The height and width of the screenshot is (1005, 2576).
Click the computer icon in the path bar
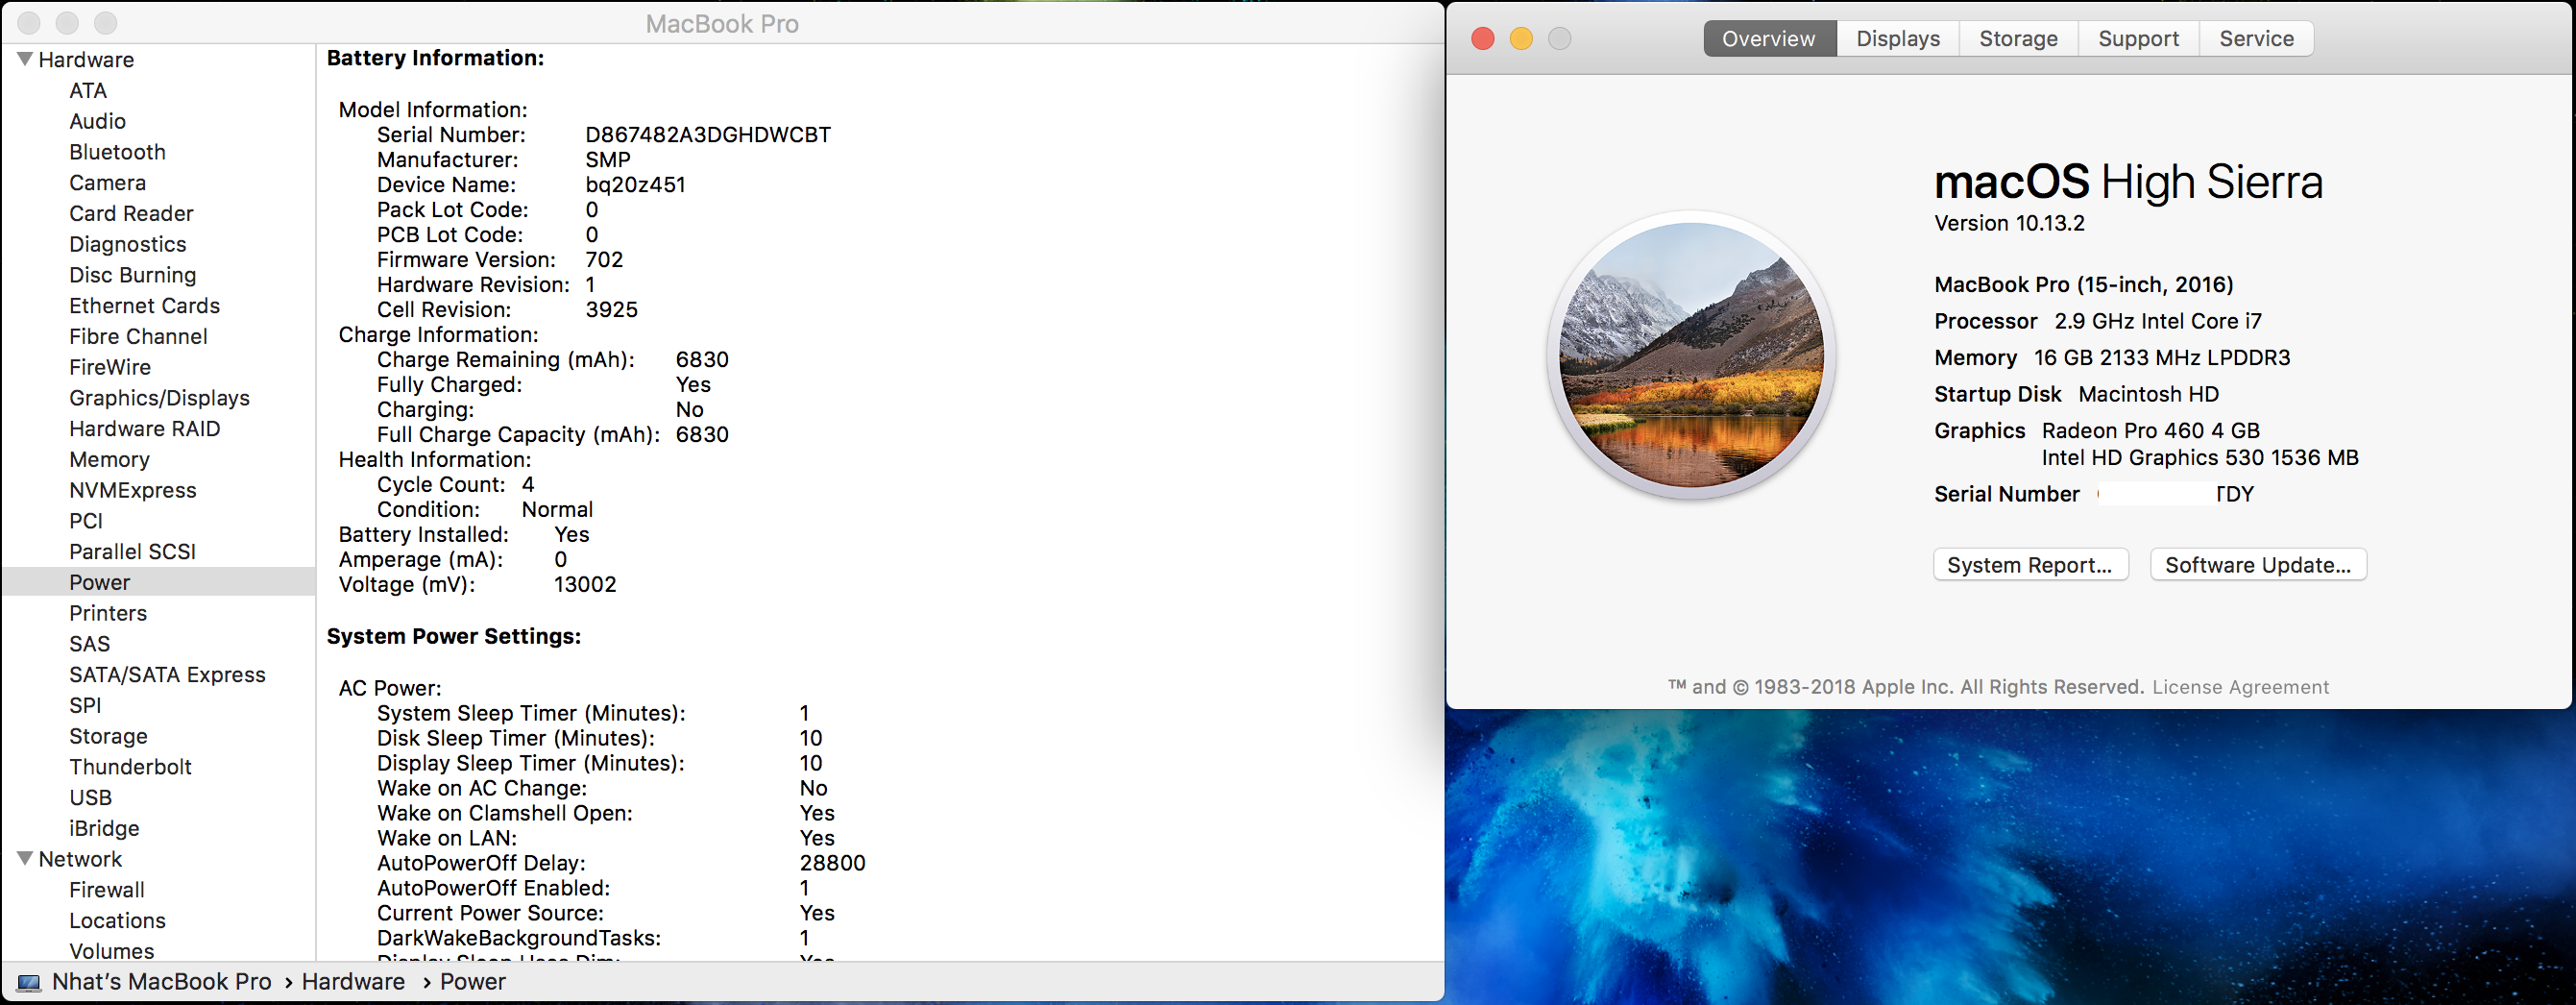(29, 983)
